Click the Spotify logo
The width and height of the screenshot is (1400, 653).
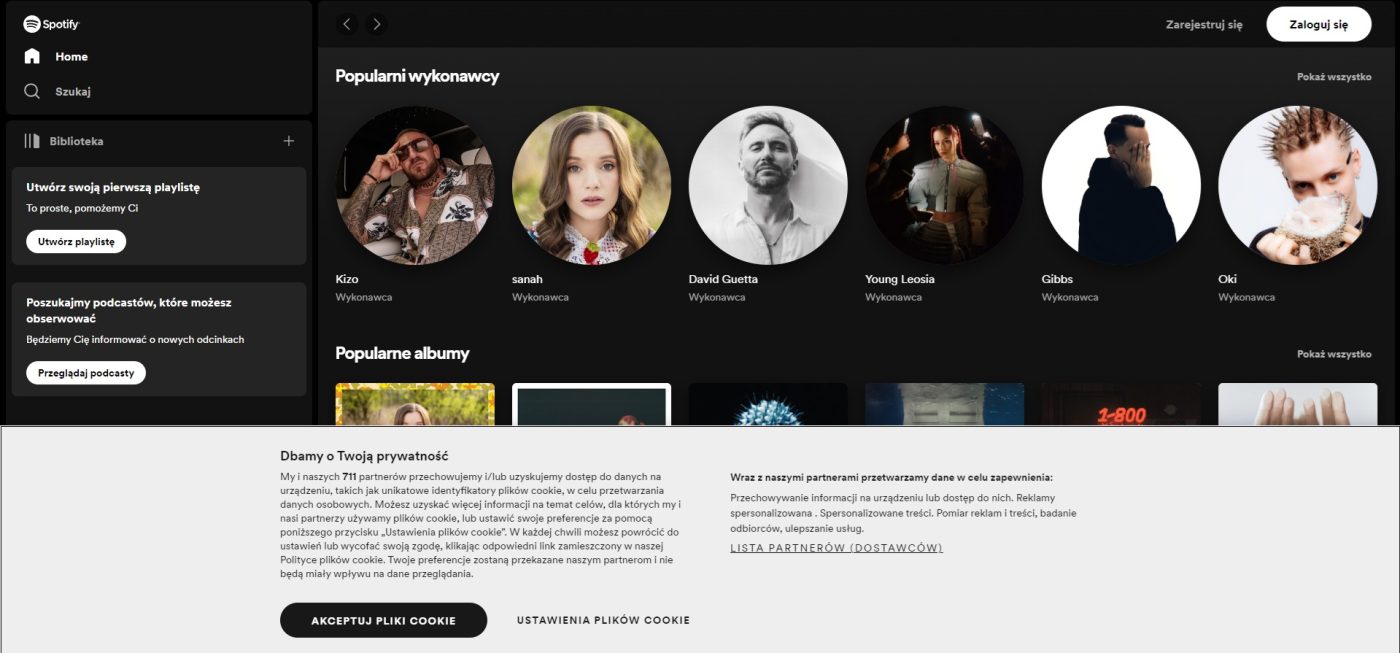point(52,24)
